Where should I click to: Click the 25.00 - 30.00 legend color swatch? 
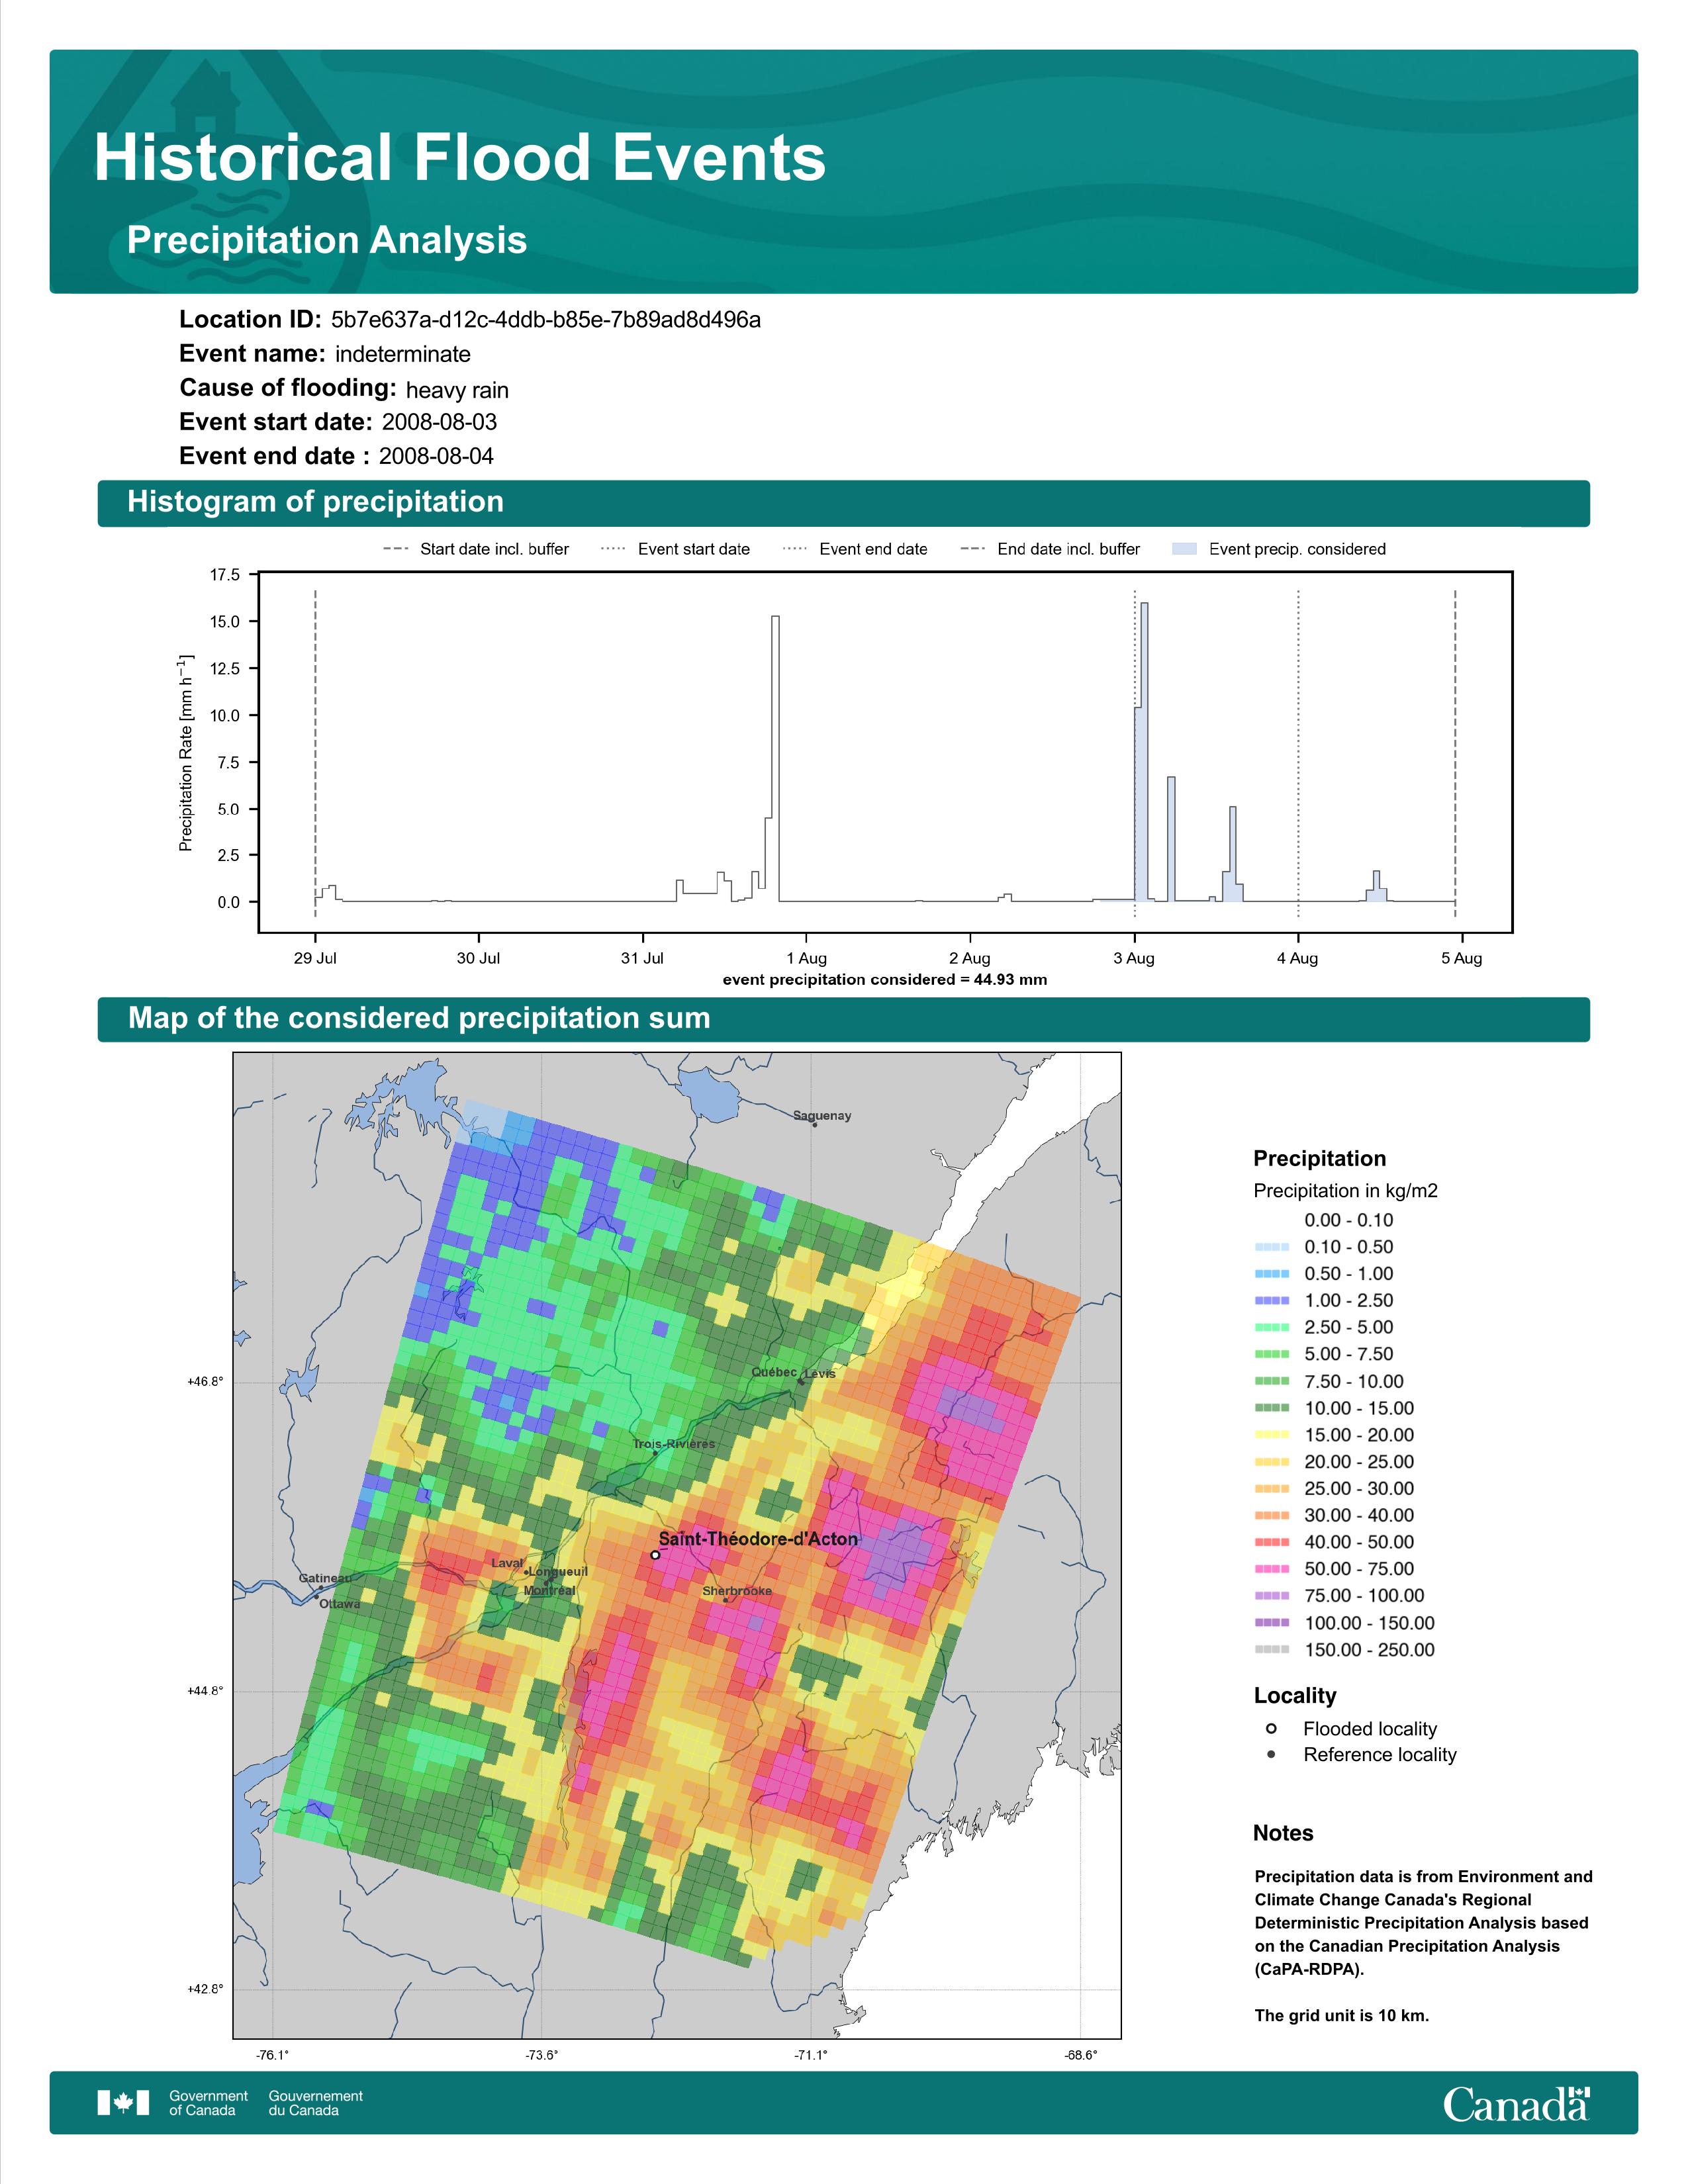pos(1272,1488)
